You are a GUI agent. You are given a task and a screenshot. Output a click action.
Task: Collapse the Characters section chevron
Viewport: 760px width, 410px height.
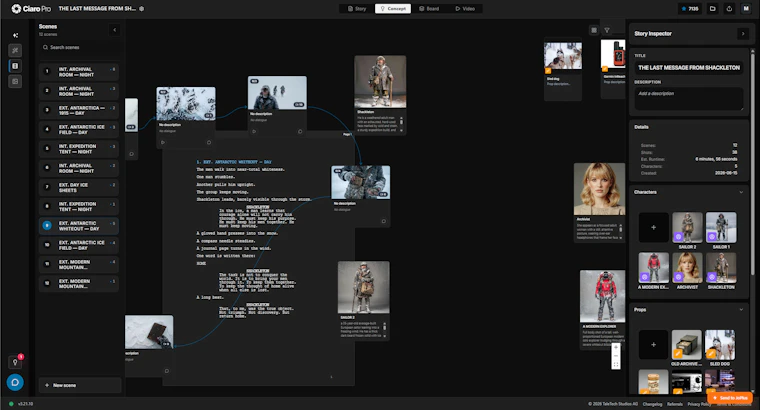[x=741, y=192]
